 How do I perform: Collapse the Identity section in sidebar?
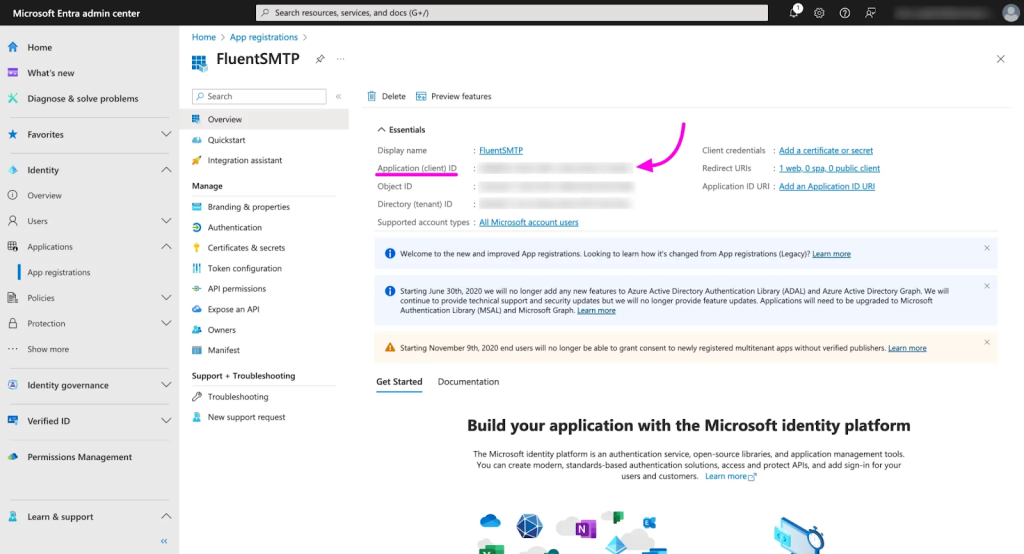point(166,170)
